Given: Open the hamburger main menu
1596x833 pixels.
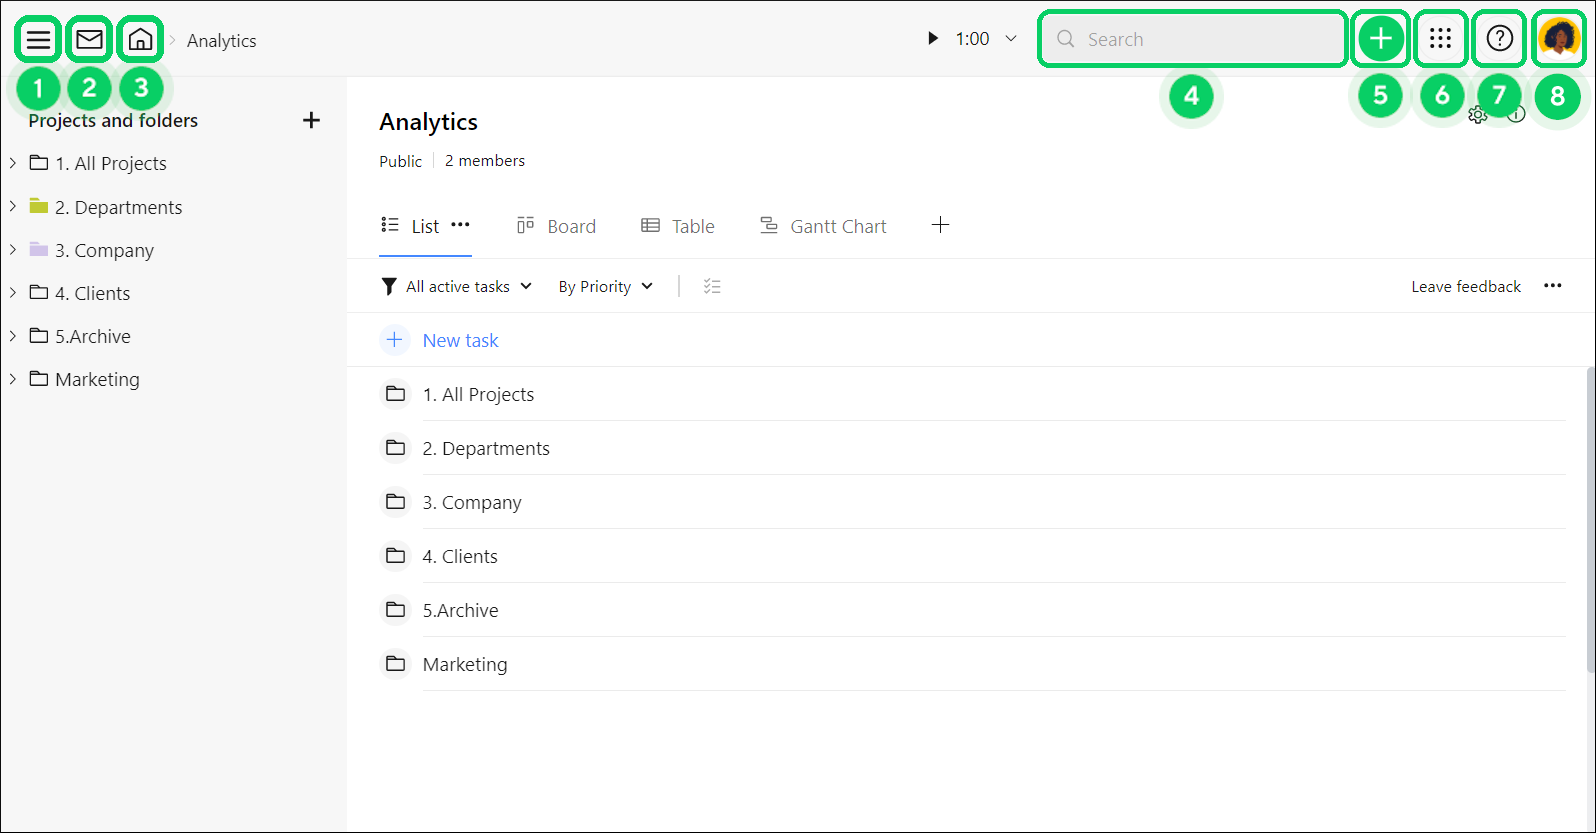Looking at the screenshot, I should coord(38,40).
